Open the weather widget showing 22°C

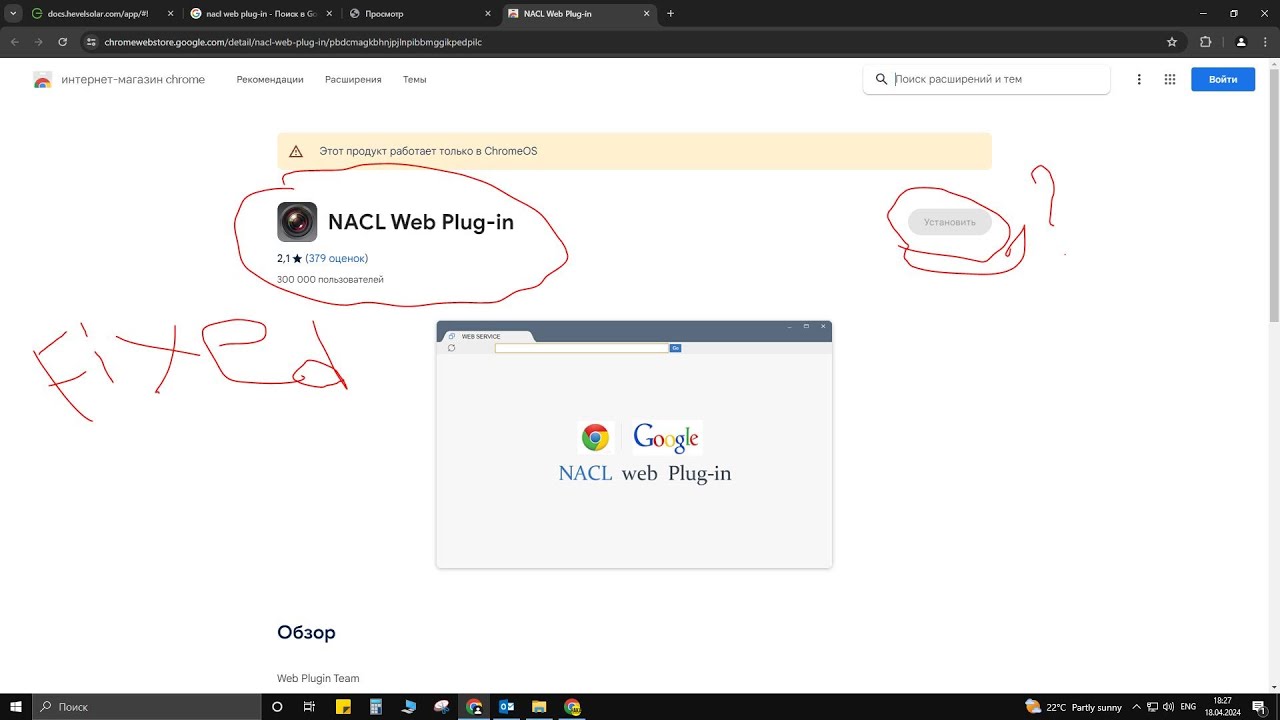click(x=1073, y=707)
